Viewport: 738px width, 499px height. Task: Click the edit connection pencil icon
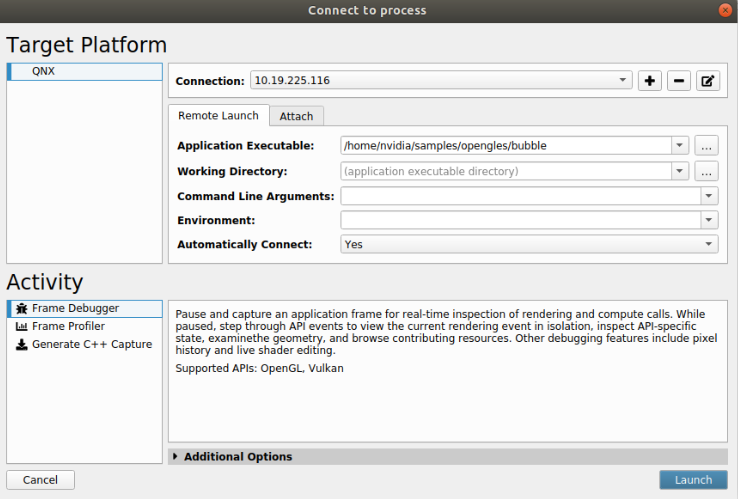(708, 81)
